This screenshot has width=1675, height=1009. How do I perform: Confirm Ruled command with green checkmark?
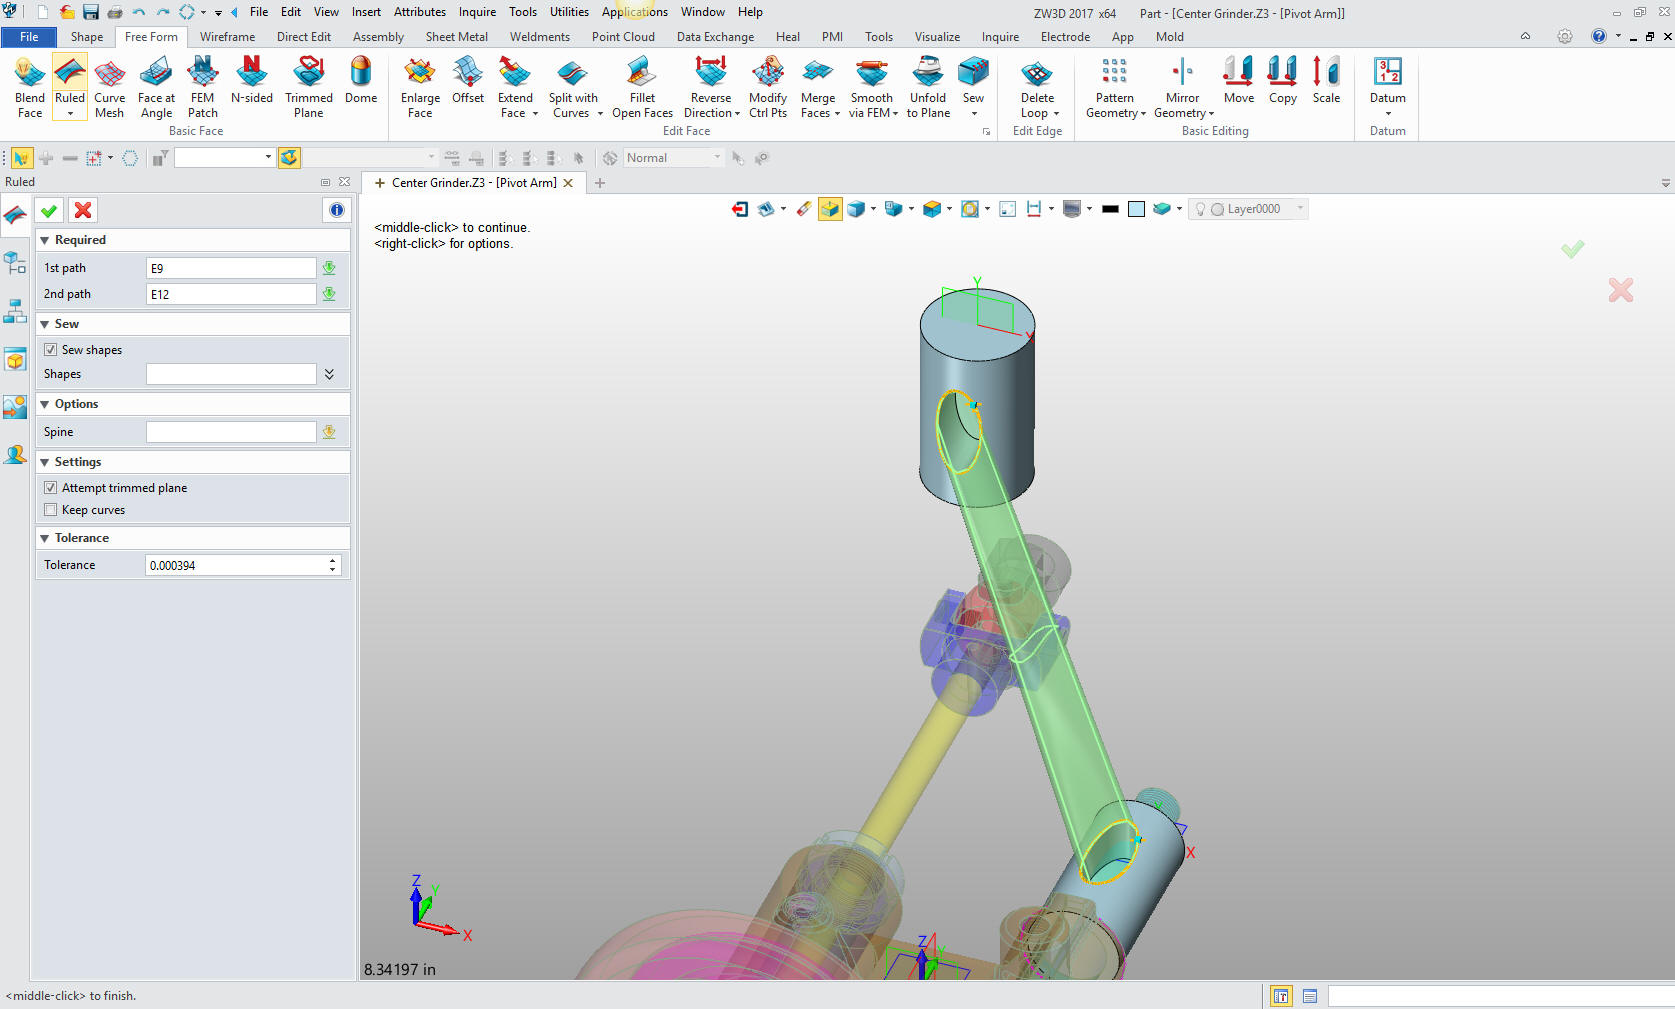(49, 210)
